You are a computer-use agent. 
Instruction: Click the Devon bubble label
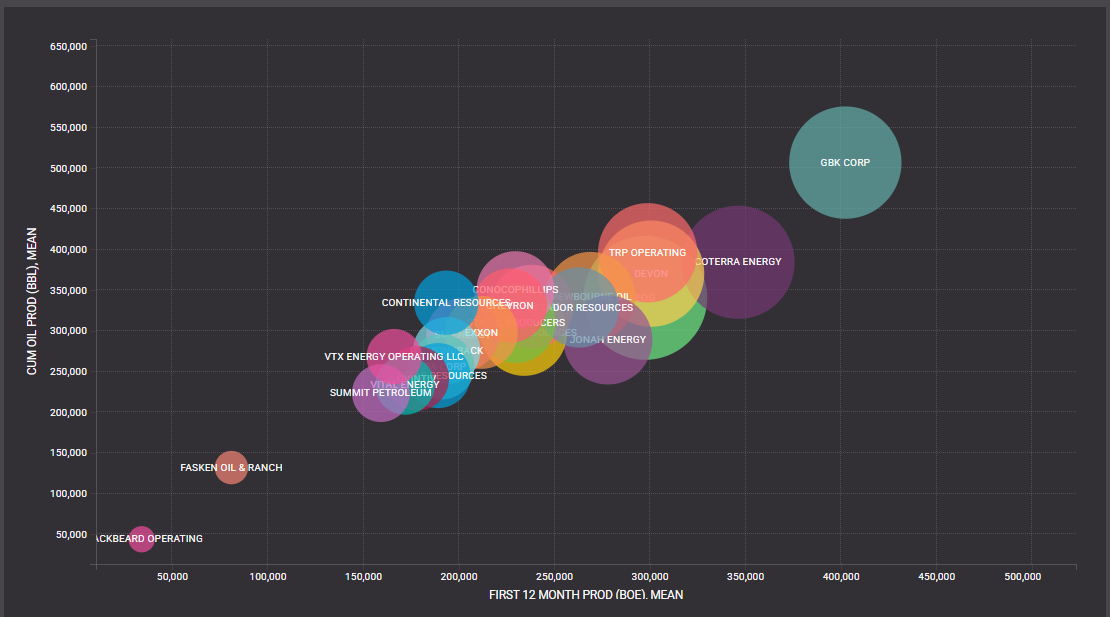[x=651, y=274]
